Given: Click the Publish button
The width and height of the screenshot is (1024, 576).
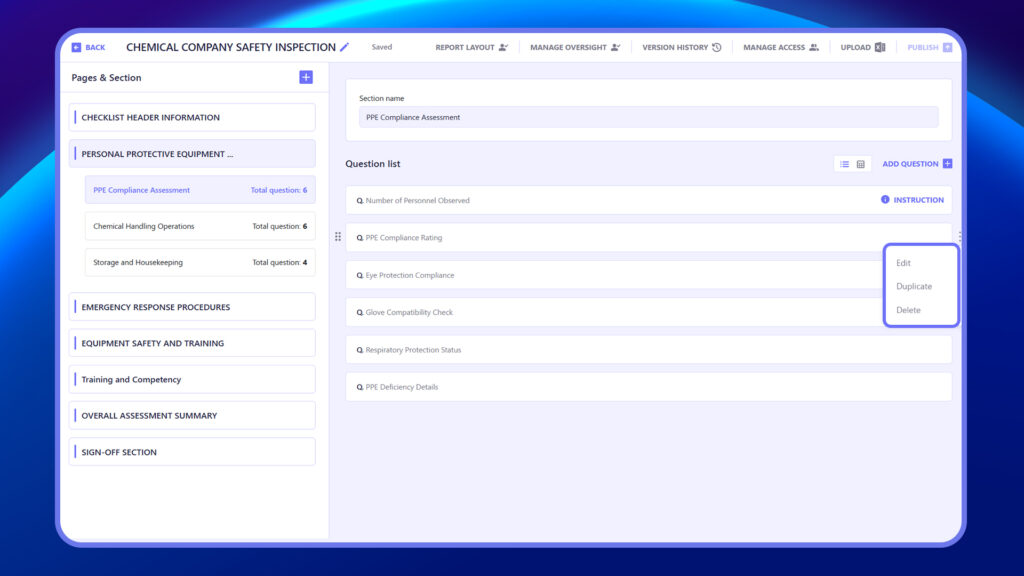Looking at the screenshot, I should point(929,47).
